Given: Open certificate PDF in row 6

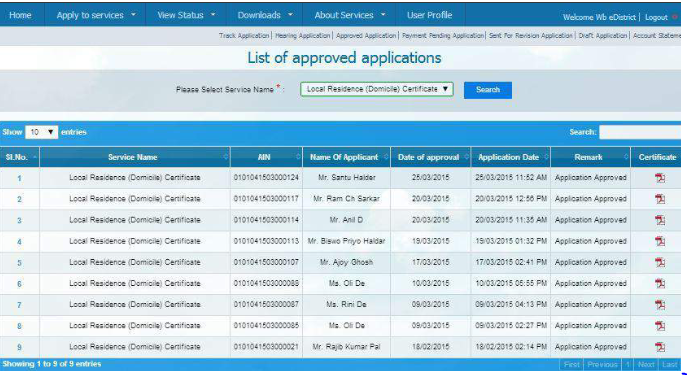Looking at the screenshot, I should [660, 283].
